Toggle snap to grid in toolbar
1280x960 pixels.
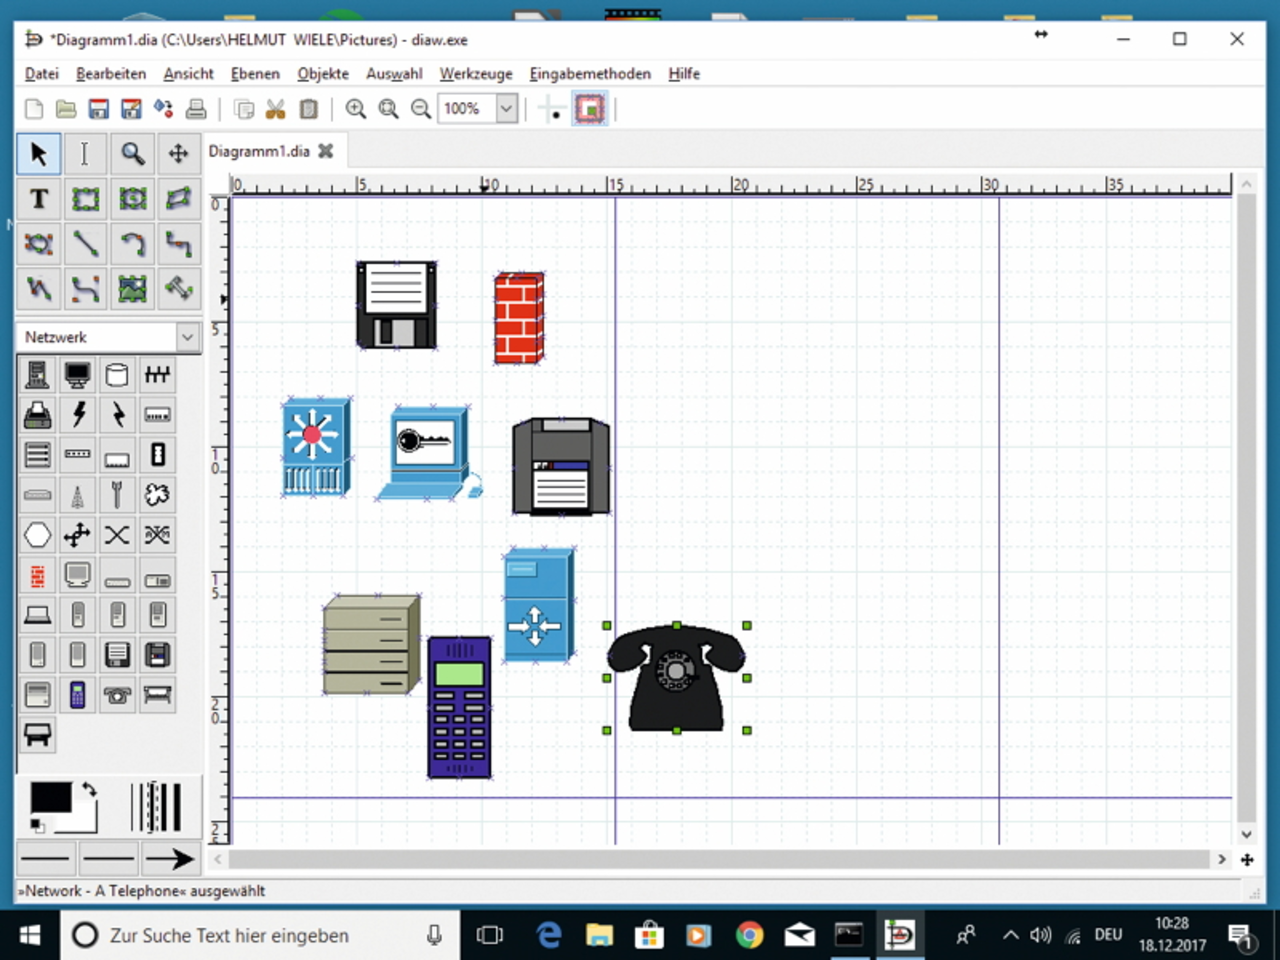551,109
